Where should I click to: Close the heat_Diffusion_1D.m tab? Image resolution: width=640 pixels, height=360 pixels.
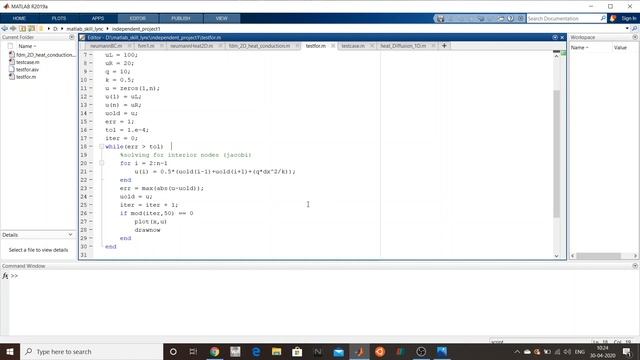click(433, 46)
